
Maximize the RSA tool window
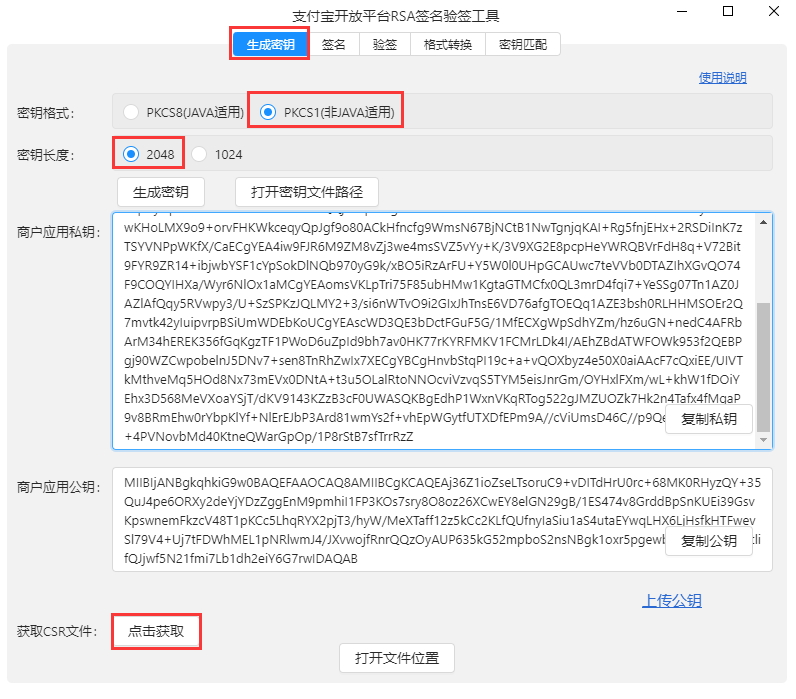[x=728, y=11]
